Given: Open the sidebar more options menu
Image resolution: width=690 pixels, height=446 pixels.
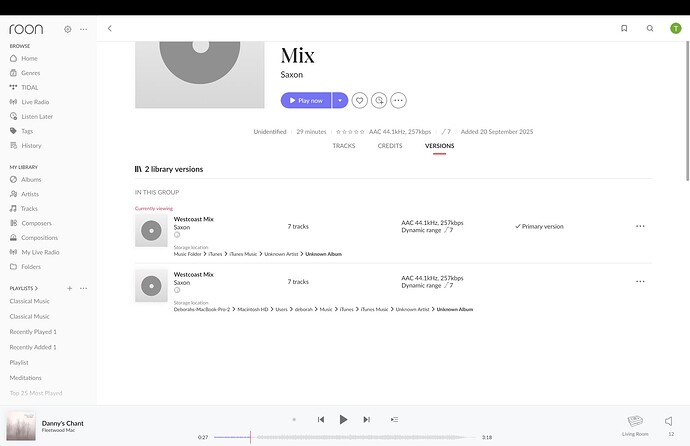Looking at the screenshot, I should (84, 29).
